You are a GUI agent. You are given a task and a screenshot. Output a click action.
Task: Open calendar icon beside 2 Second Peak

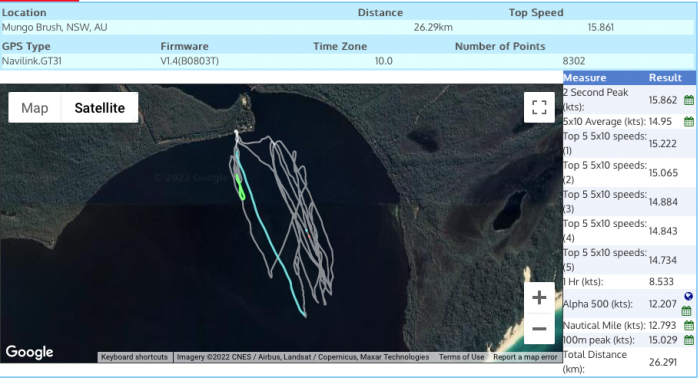(689, 100)
